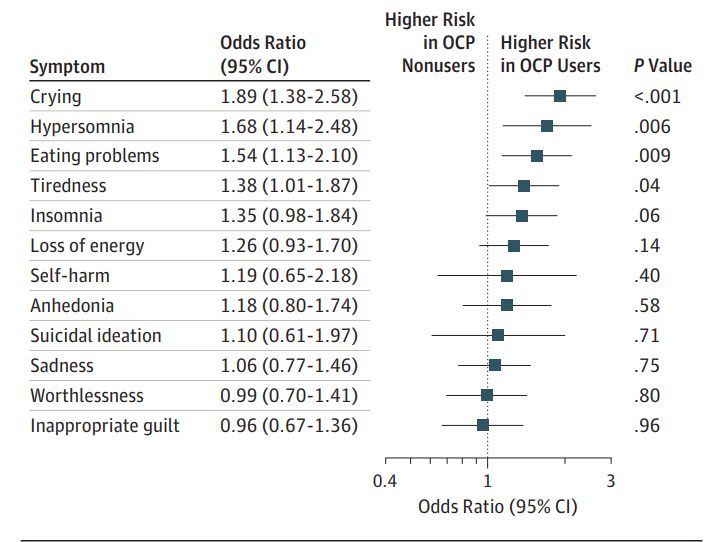Click the Crying odds ratio square marker

click(x=560, y=96)
